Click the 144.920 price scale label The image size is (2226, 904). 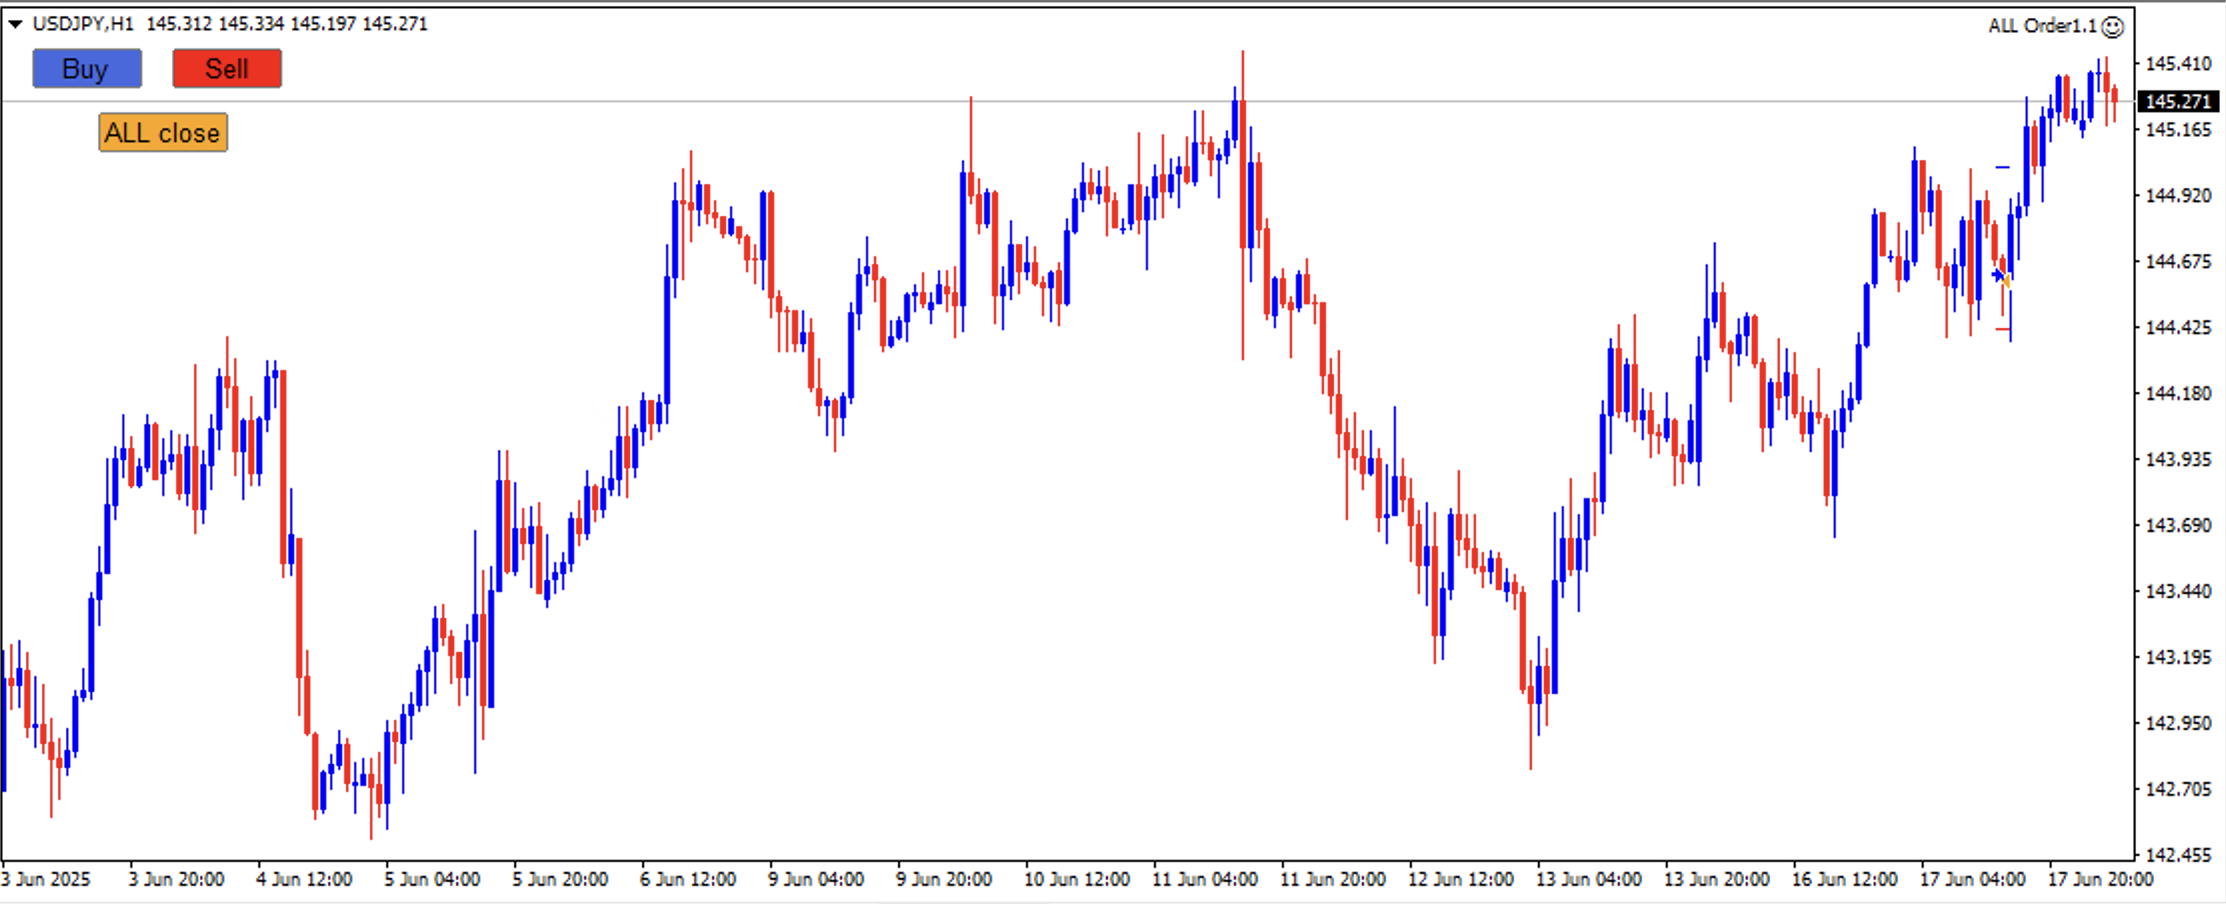(x=2178, y=196)
